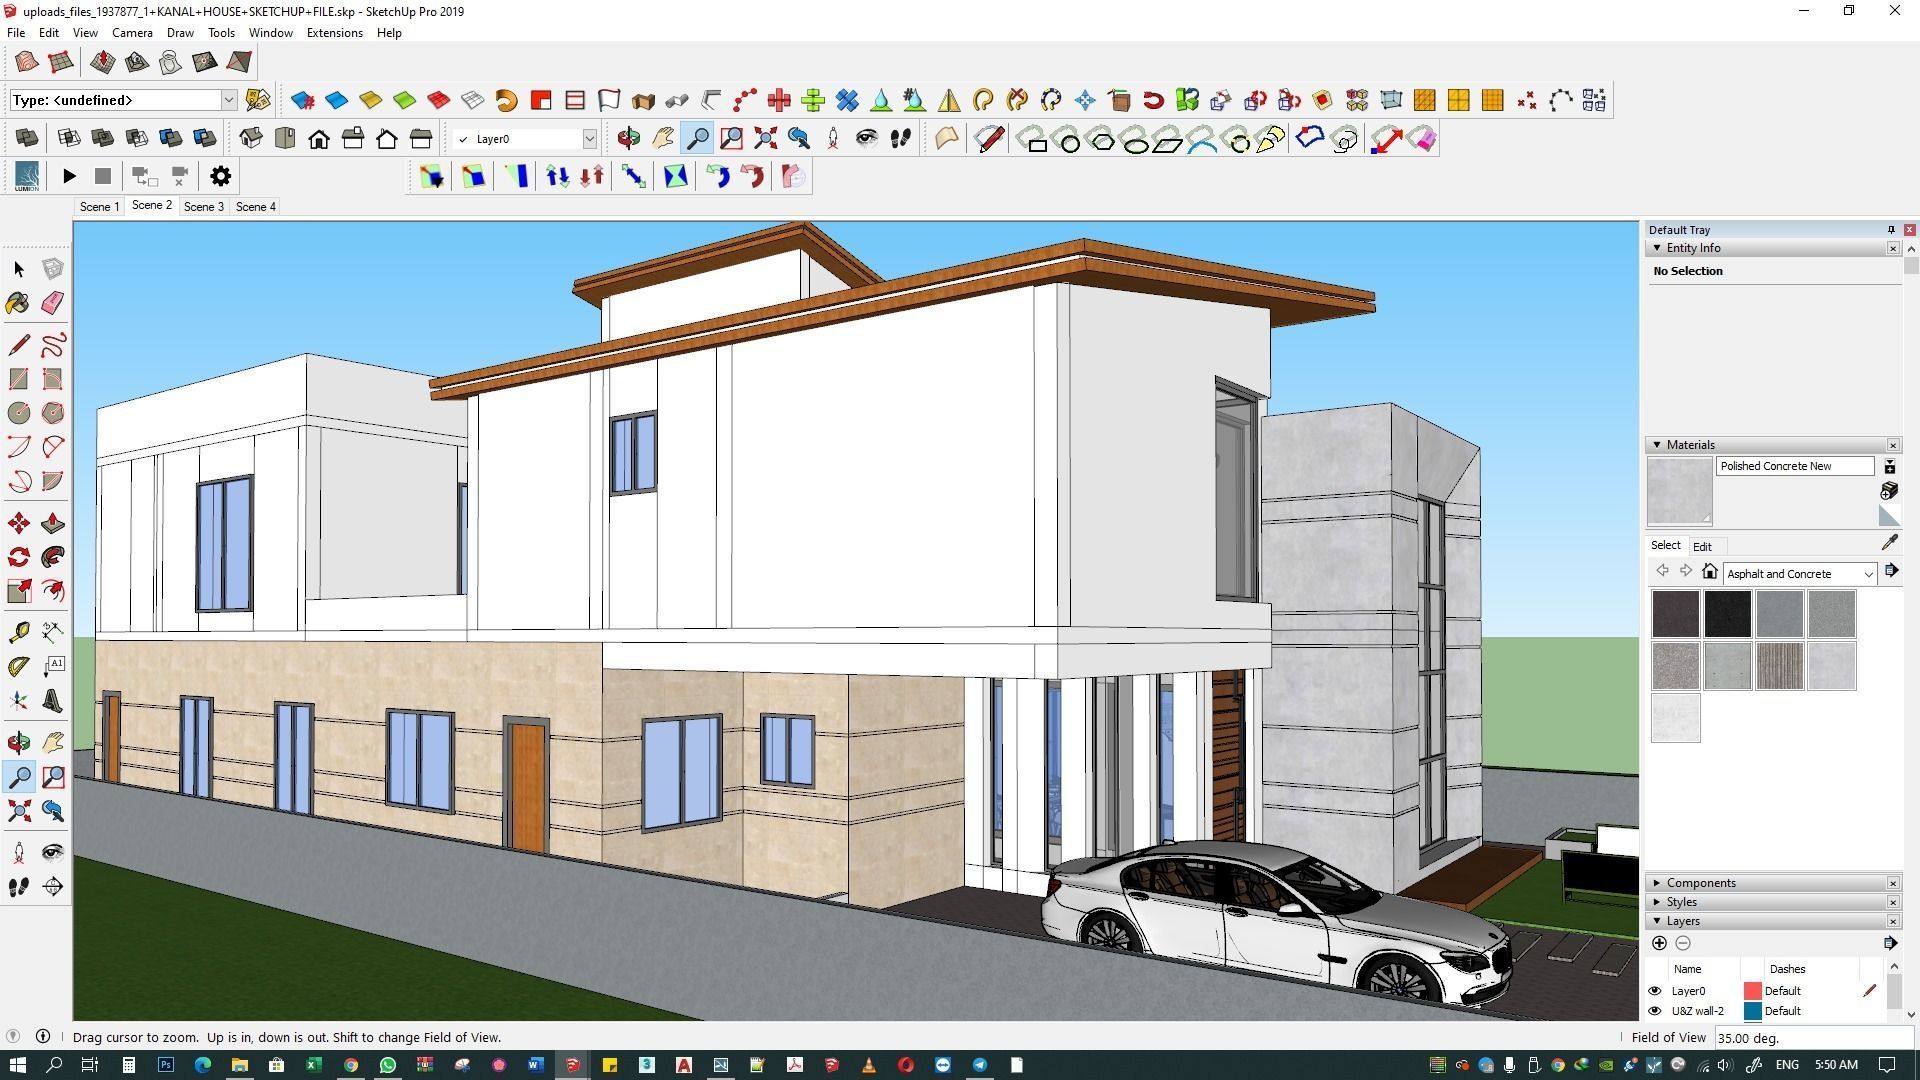
Task: Switch to Scene 1 tab
Action: tap(99, 207)
